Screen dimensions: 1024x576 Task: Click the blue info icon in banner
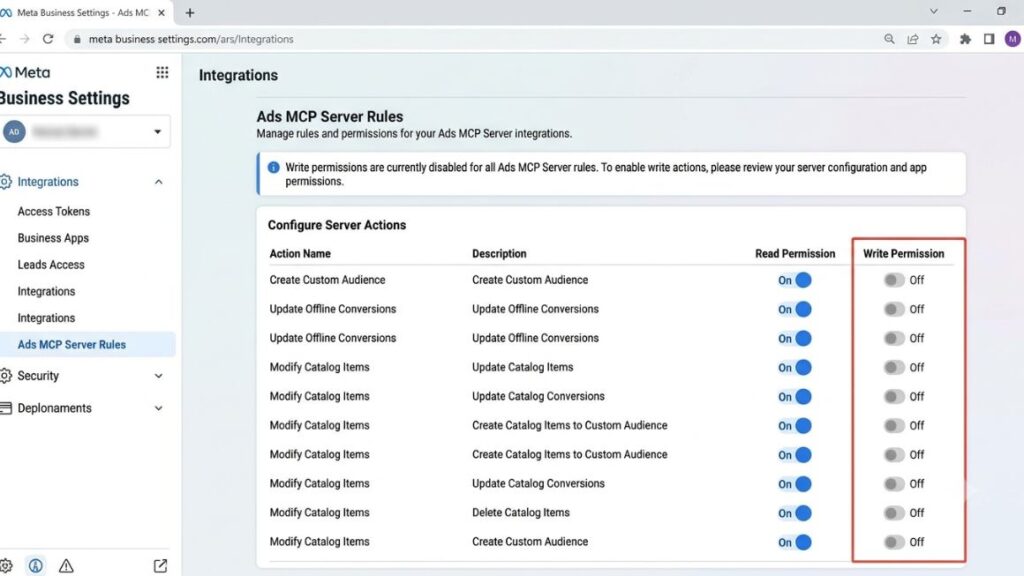pyautogui.click(x=274, y=168)
